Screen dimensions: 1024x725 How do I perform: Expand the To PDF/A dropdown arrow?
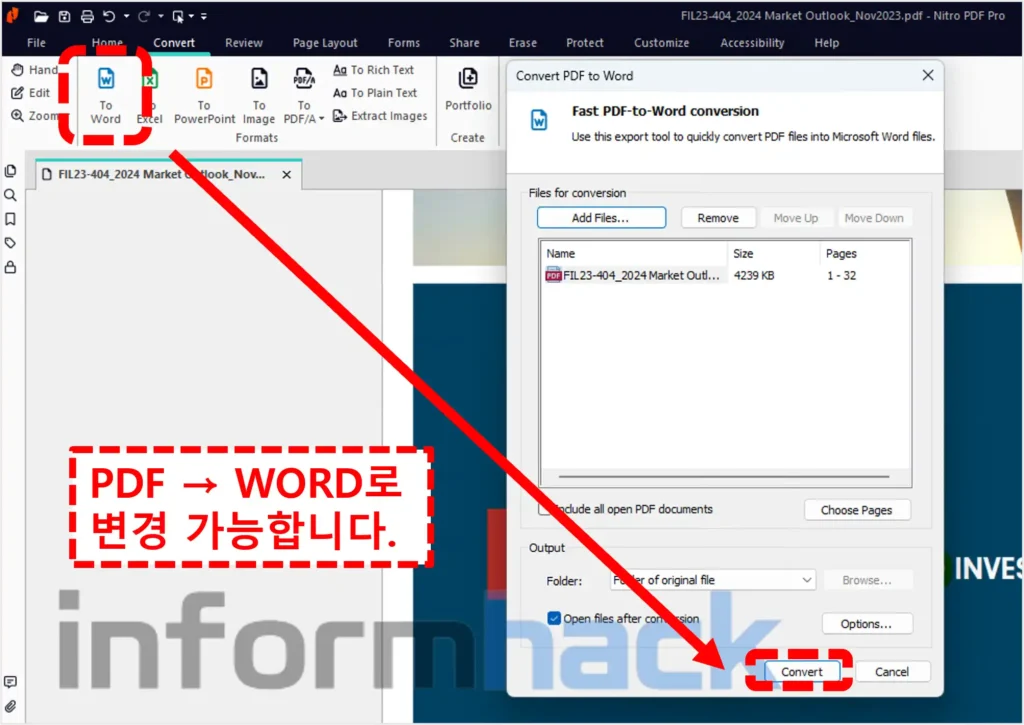tap(321, 118)
